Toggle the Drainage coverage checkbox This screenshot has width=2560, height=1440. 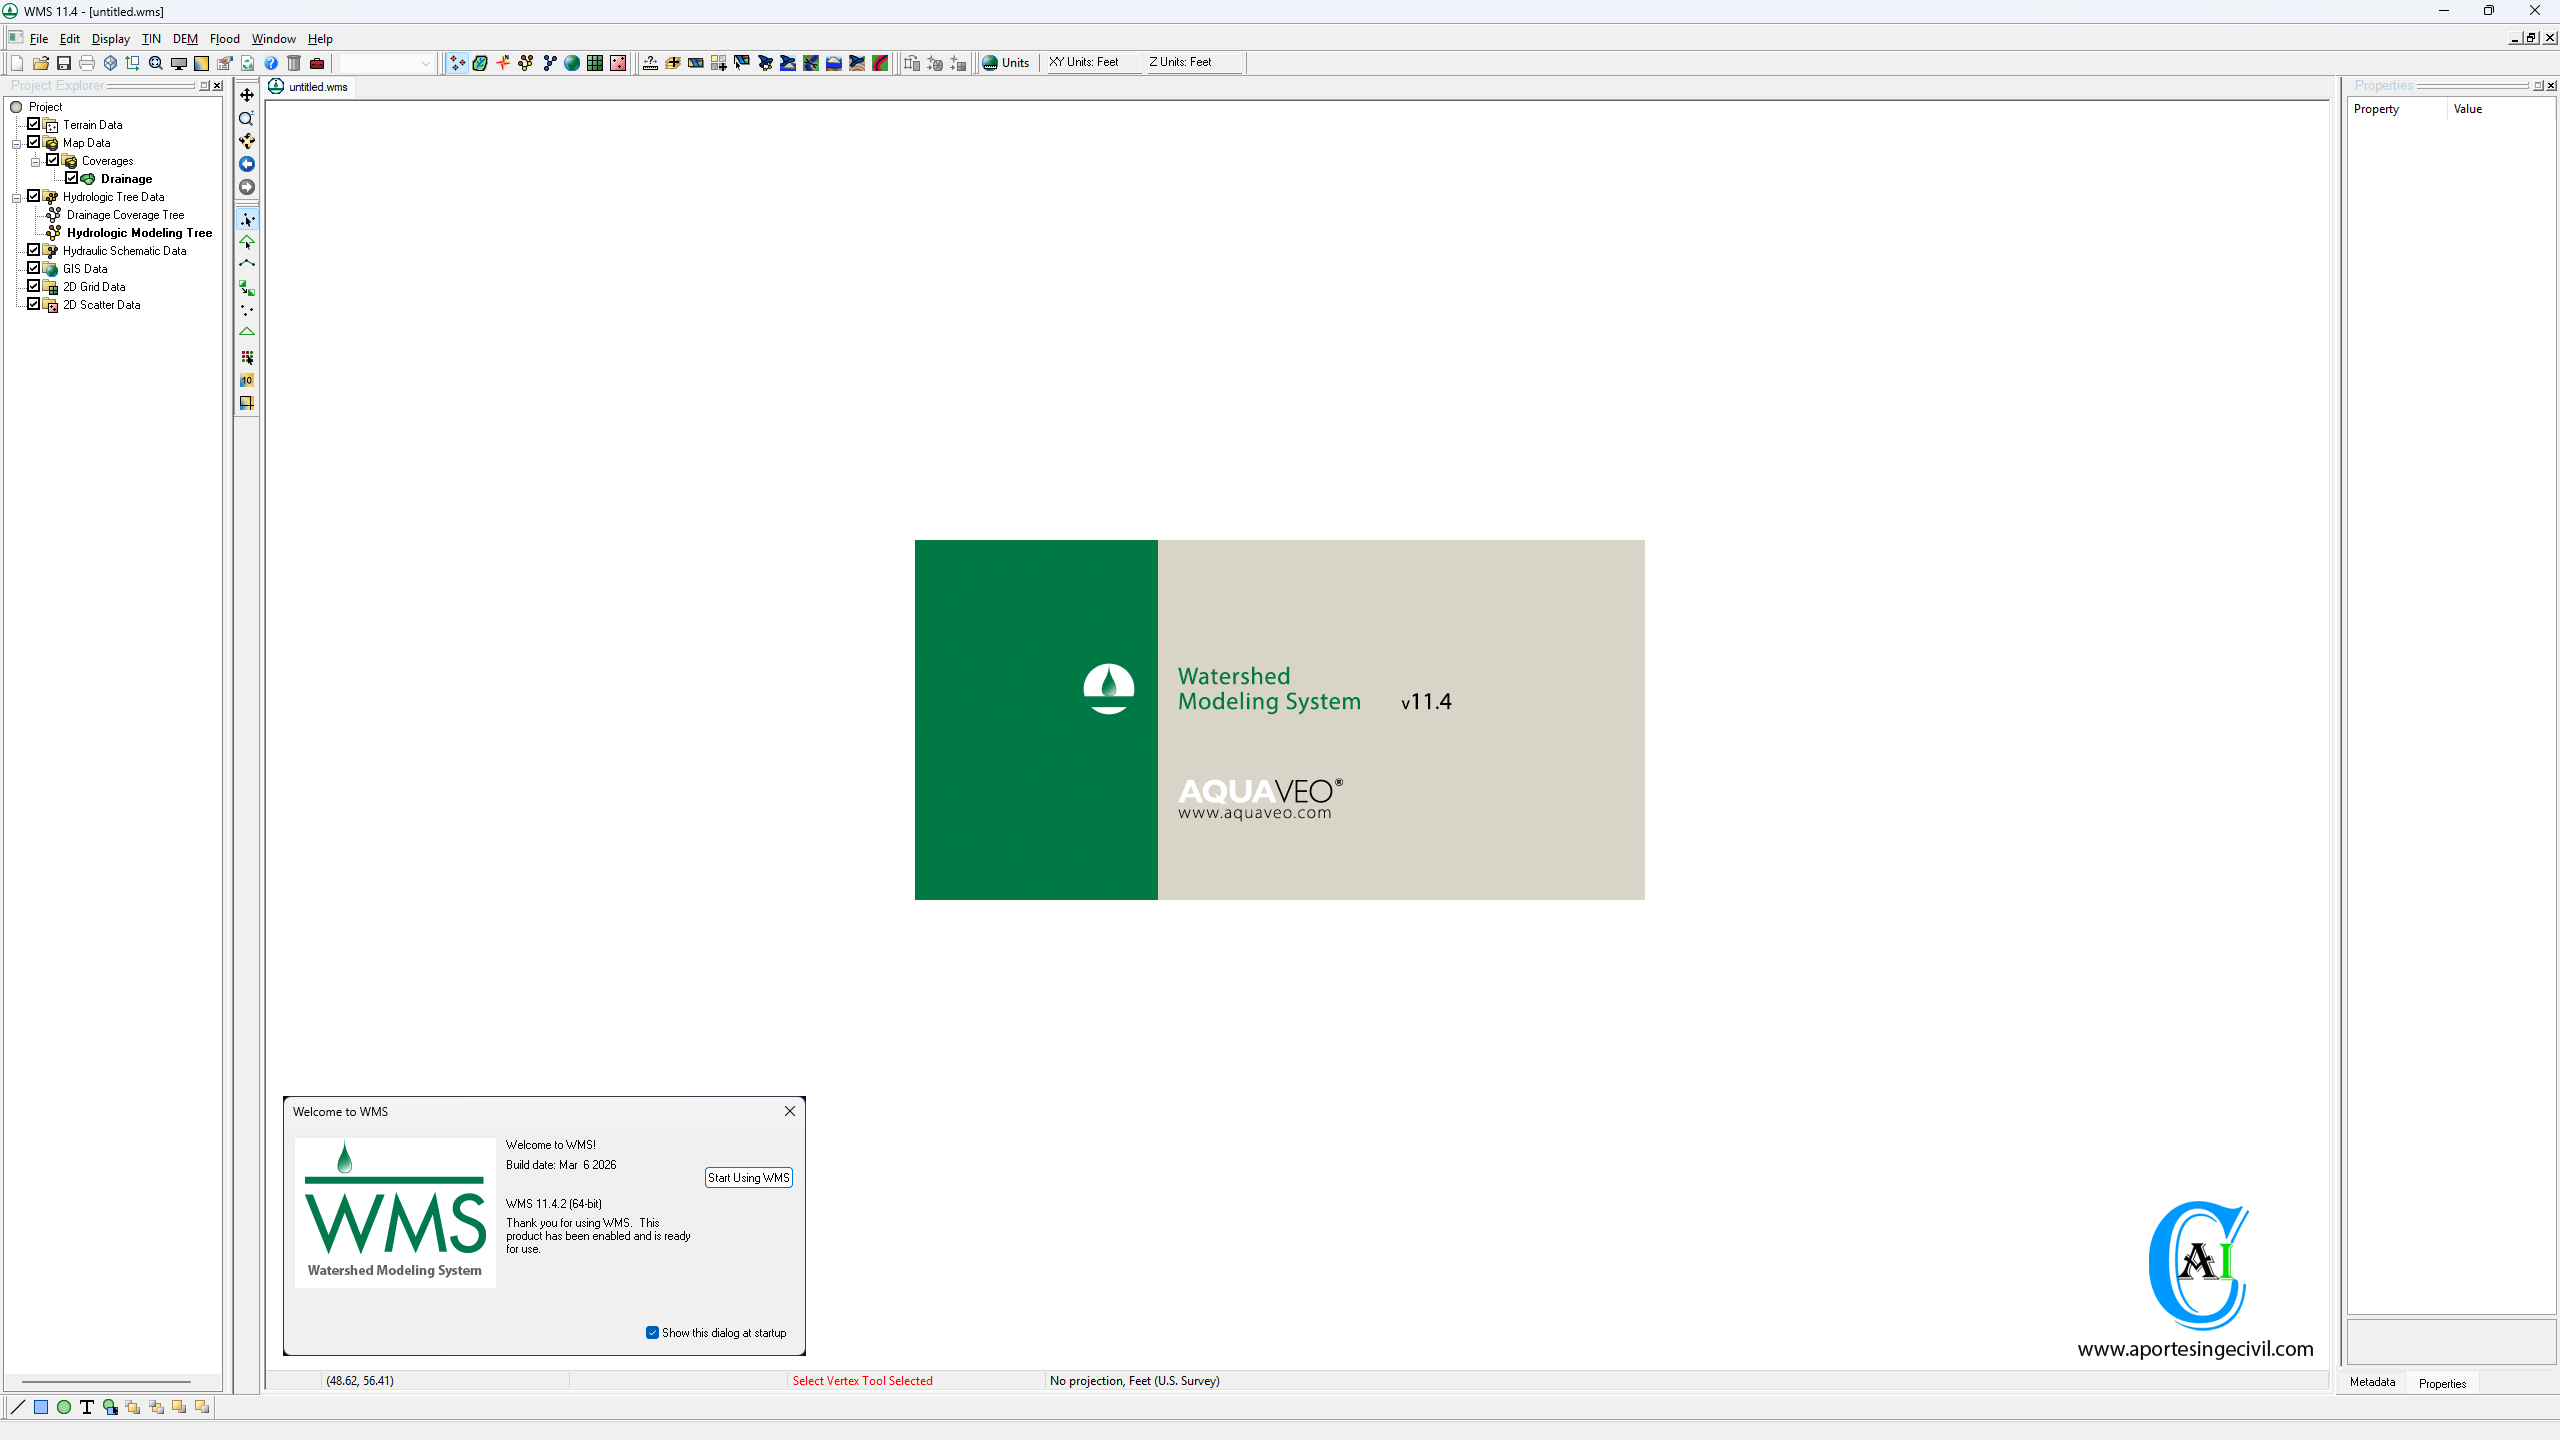[x=72, y=178]
